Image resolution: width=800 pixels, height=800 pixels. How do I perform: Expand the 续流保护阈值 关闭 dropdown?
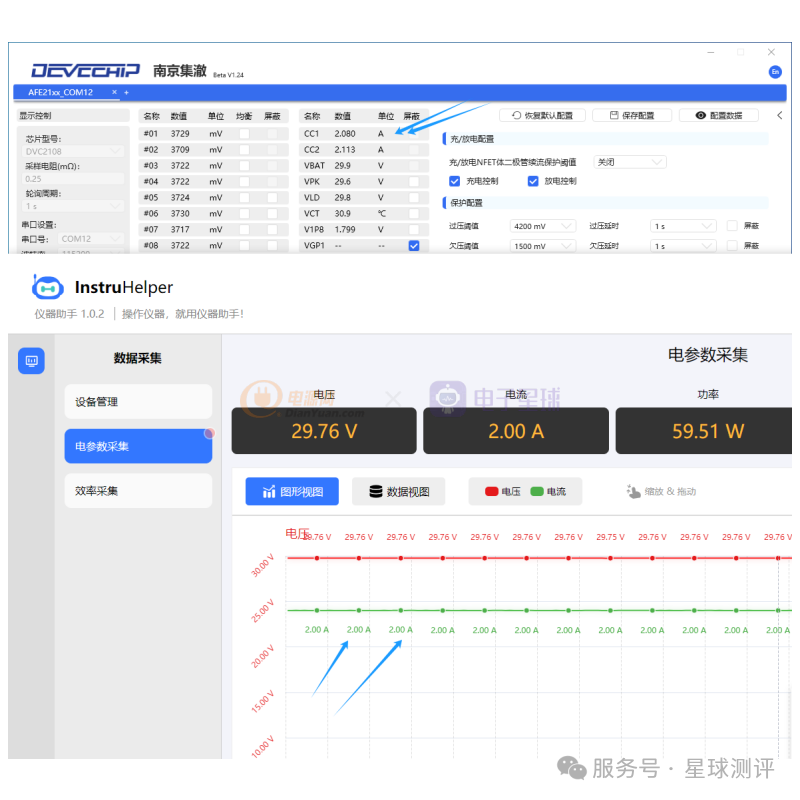point(630,162)
